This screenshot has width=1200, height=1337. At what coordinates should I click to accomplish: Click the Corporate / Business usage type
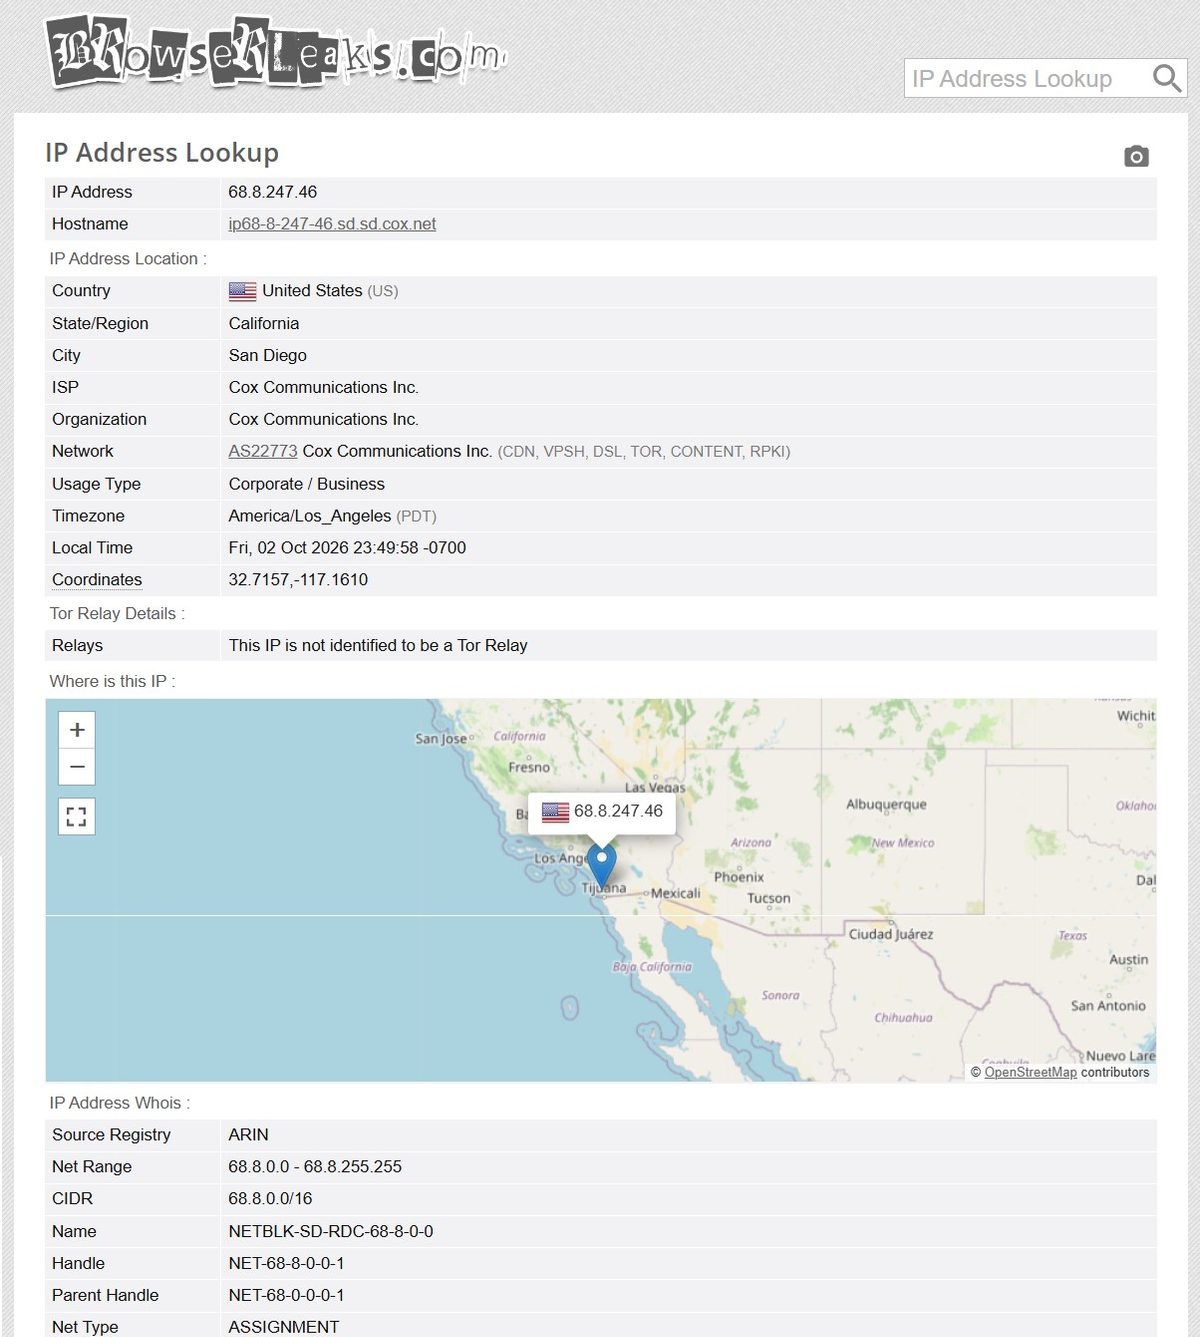307,484
